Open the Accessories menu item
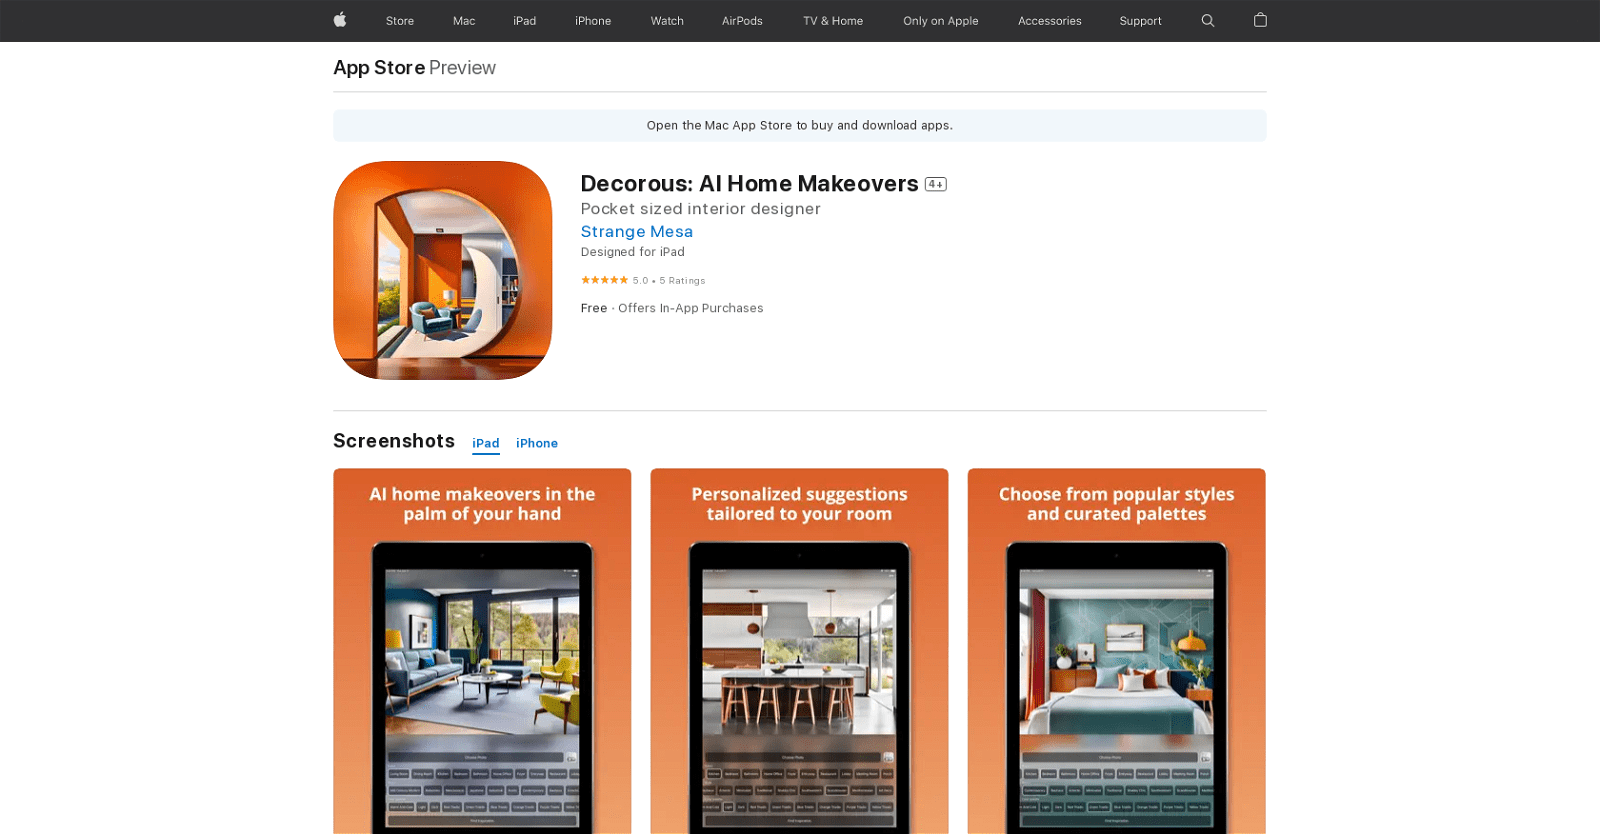The height and width of the screenshot is (834, 1600). coord(1050,21)
